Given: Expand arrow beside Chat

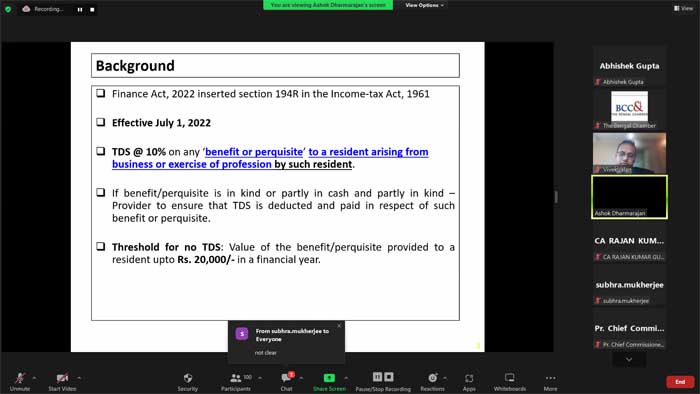Looking at the screenshot, I should 301,378.
